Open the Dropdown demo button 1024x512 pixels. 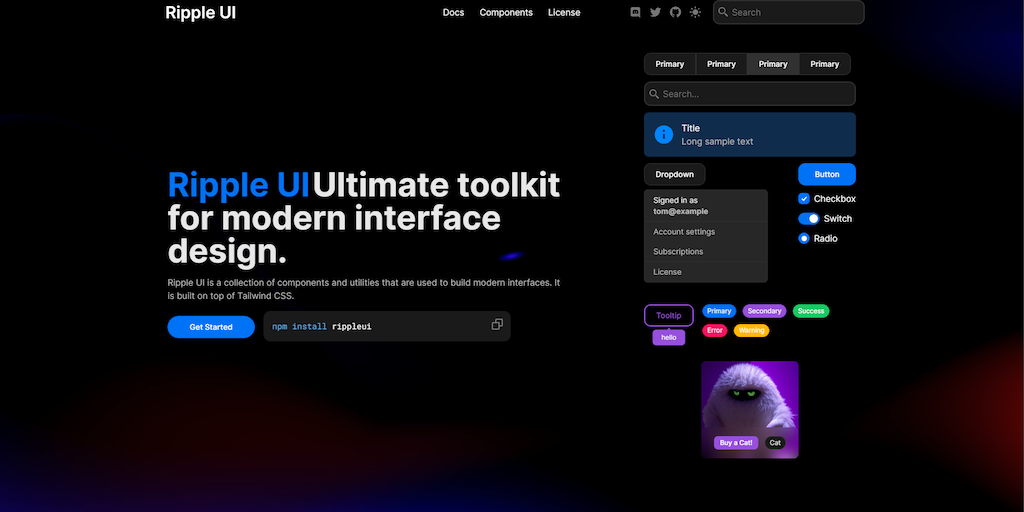tap(675, 174)
